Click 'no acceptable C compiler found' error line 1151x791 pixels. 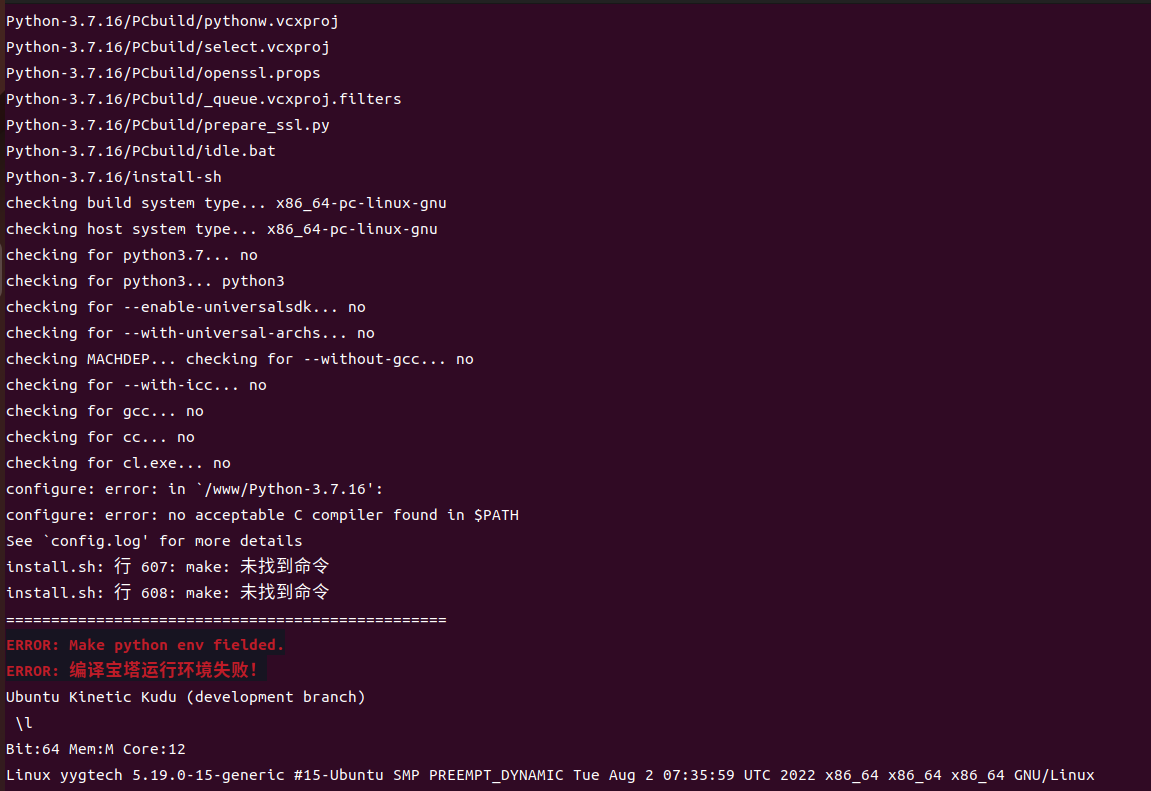(262, 515)
